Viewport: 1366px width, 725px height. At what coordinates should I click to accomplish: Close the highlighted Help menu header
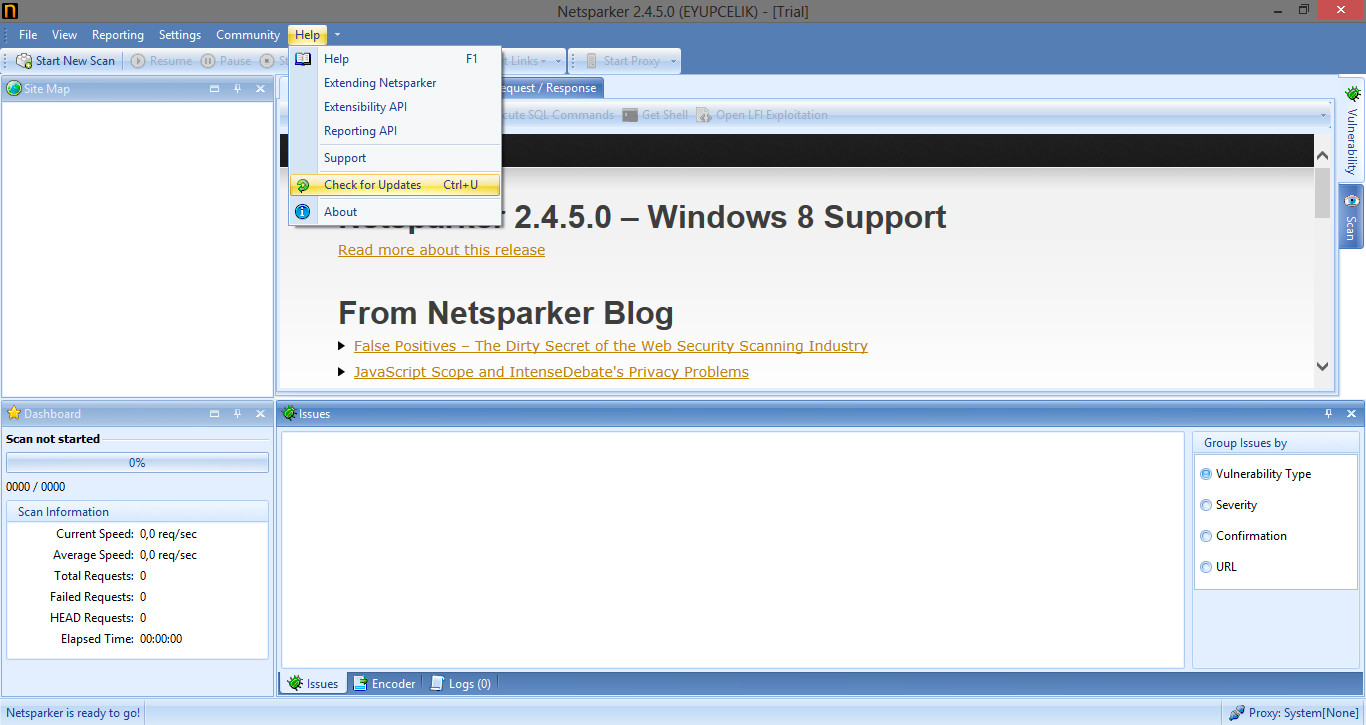pos(307,35)
